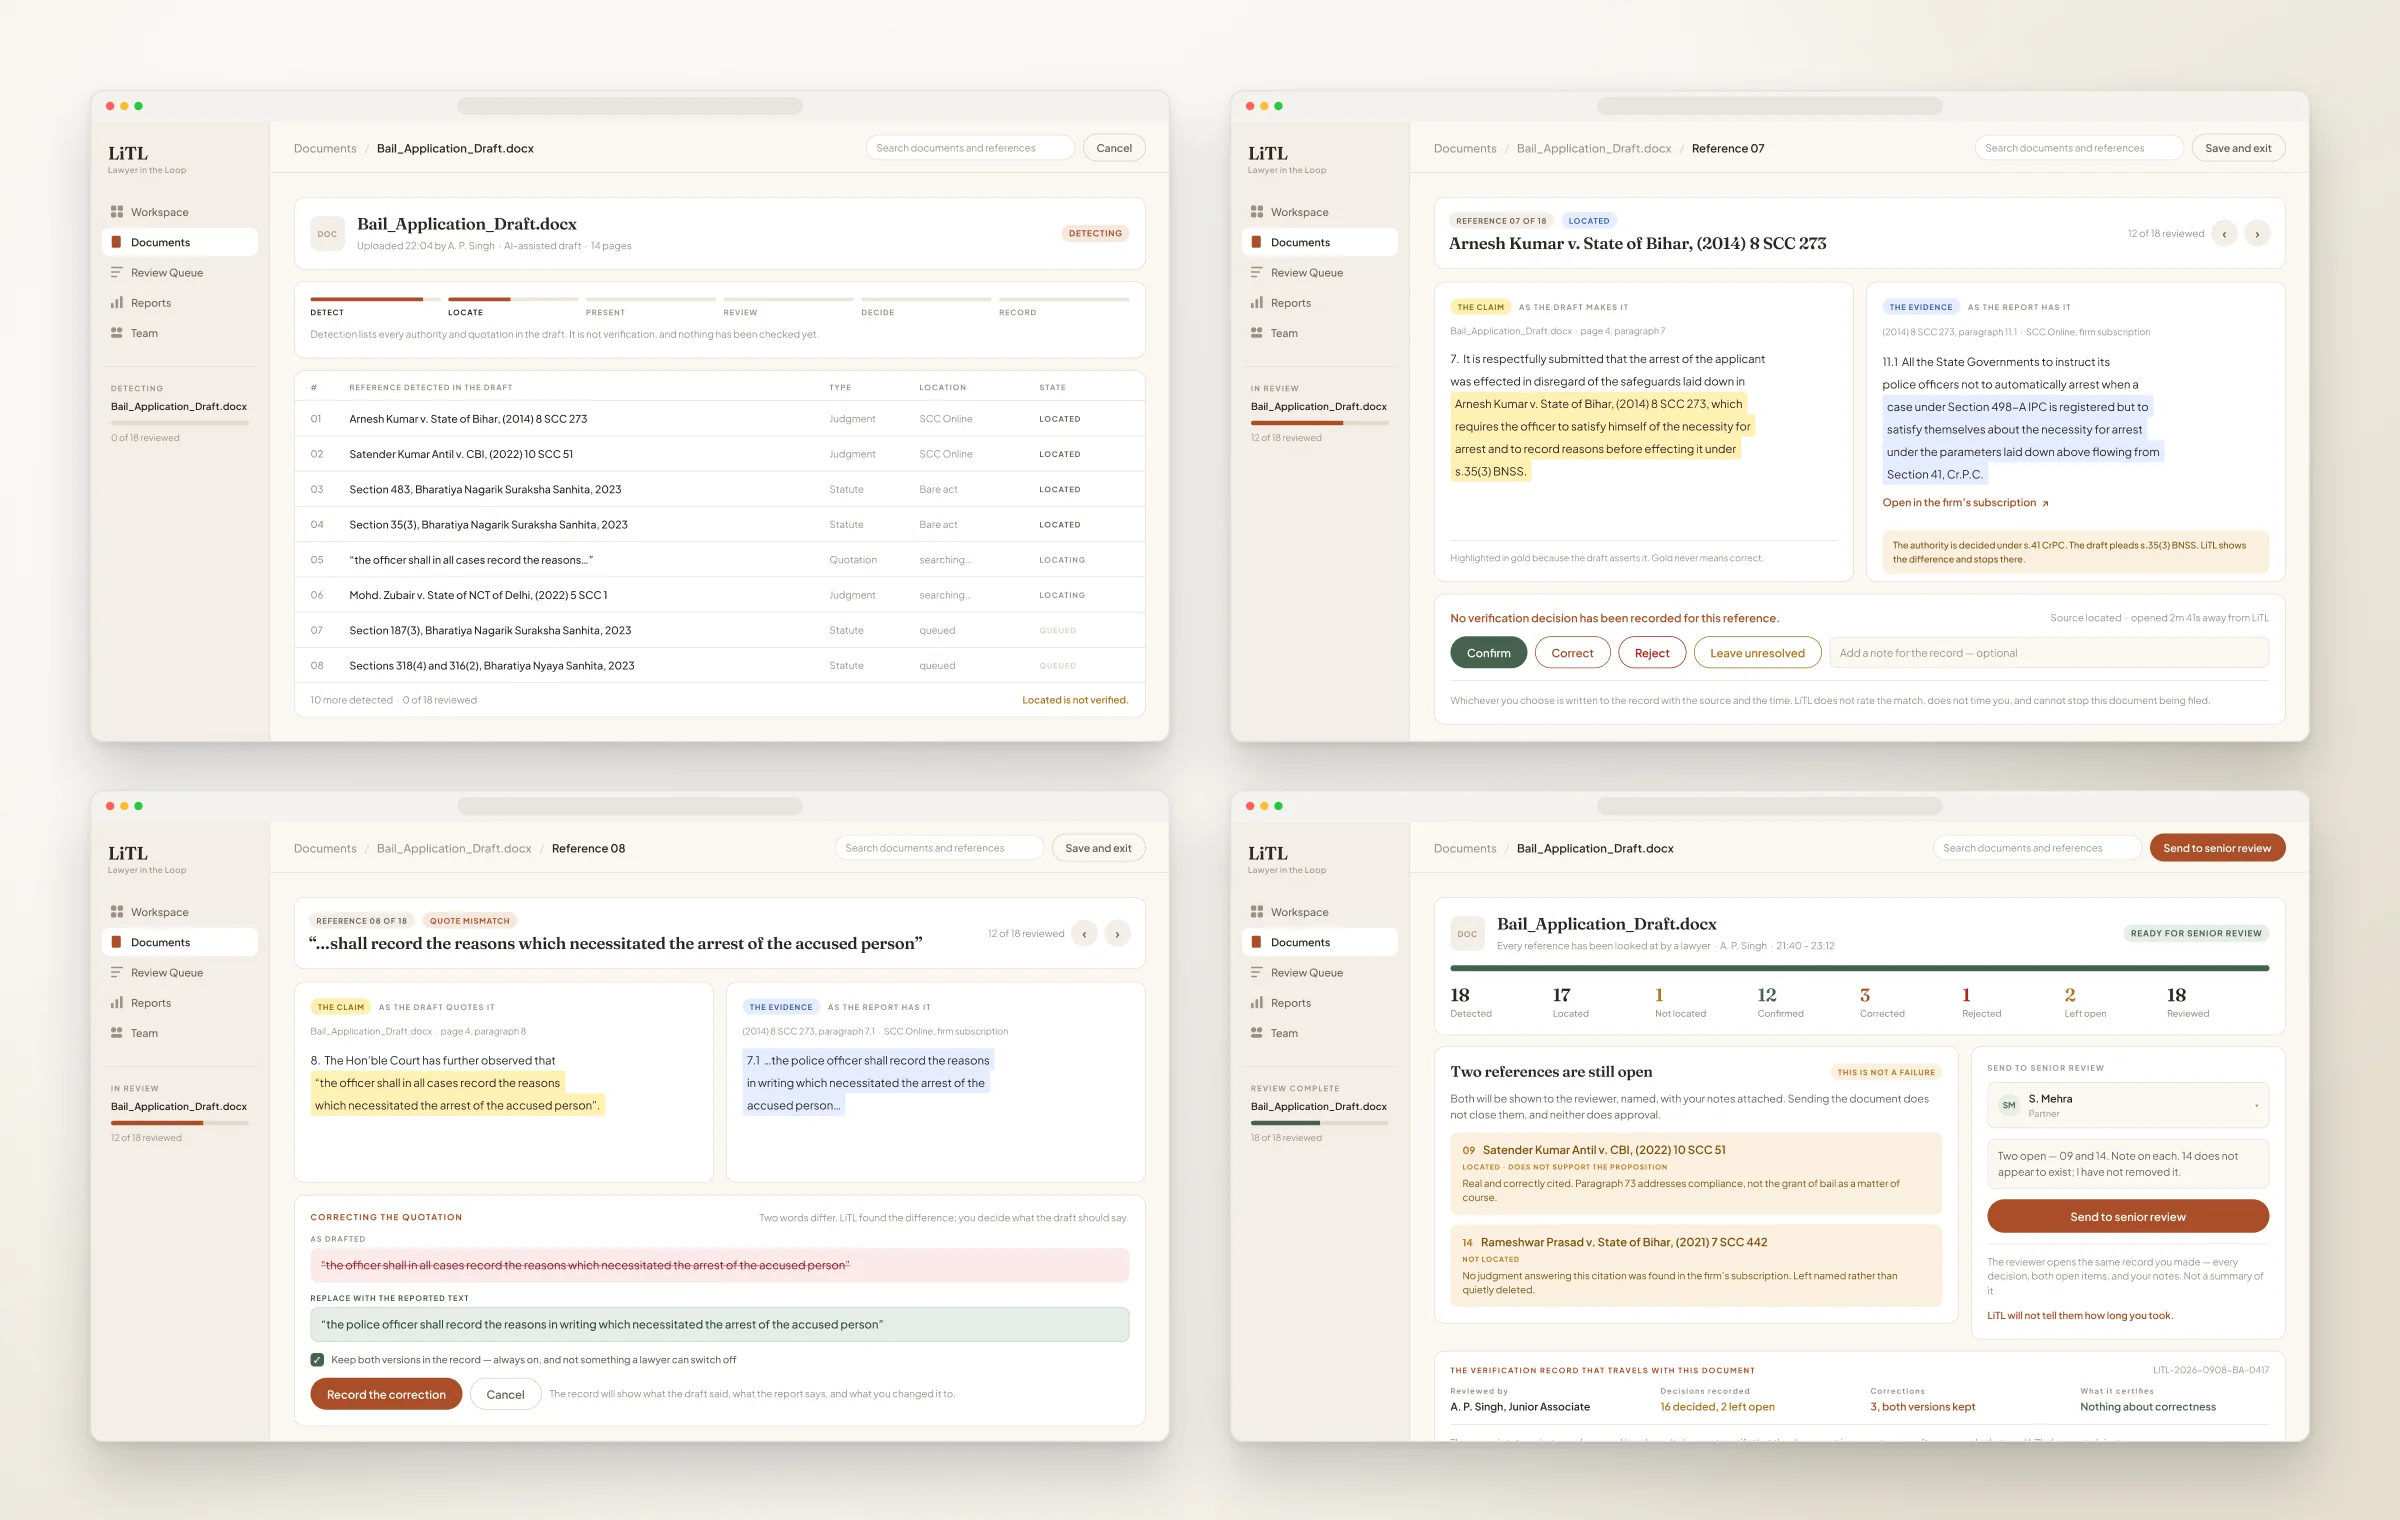Viewport: 2400px width, 1520px height.
Task: Click the DOC file icon in the senior review window
Action: click(1467, 934)
